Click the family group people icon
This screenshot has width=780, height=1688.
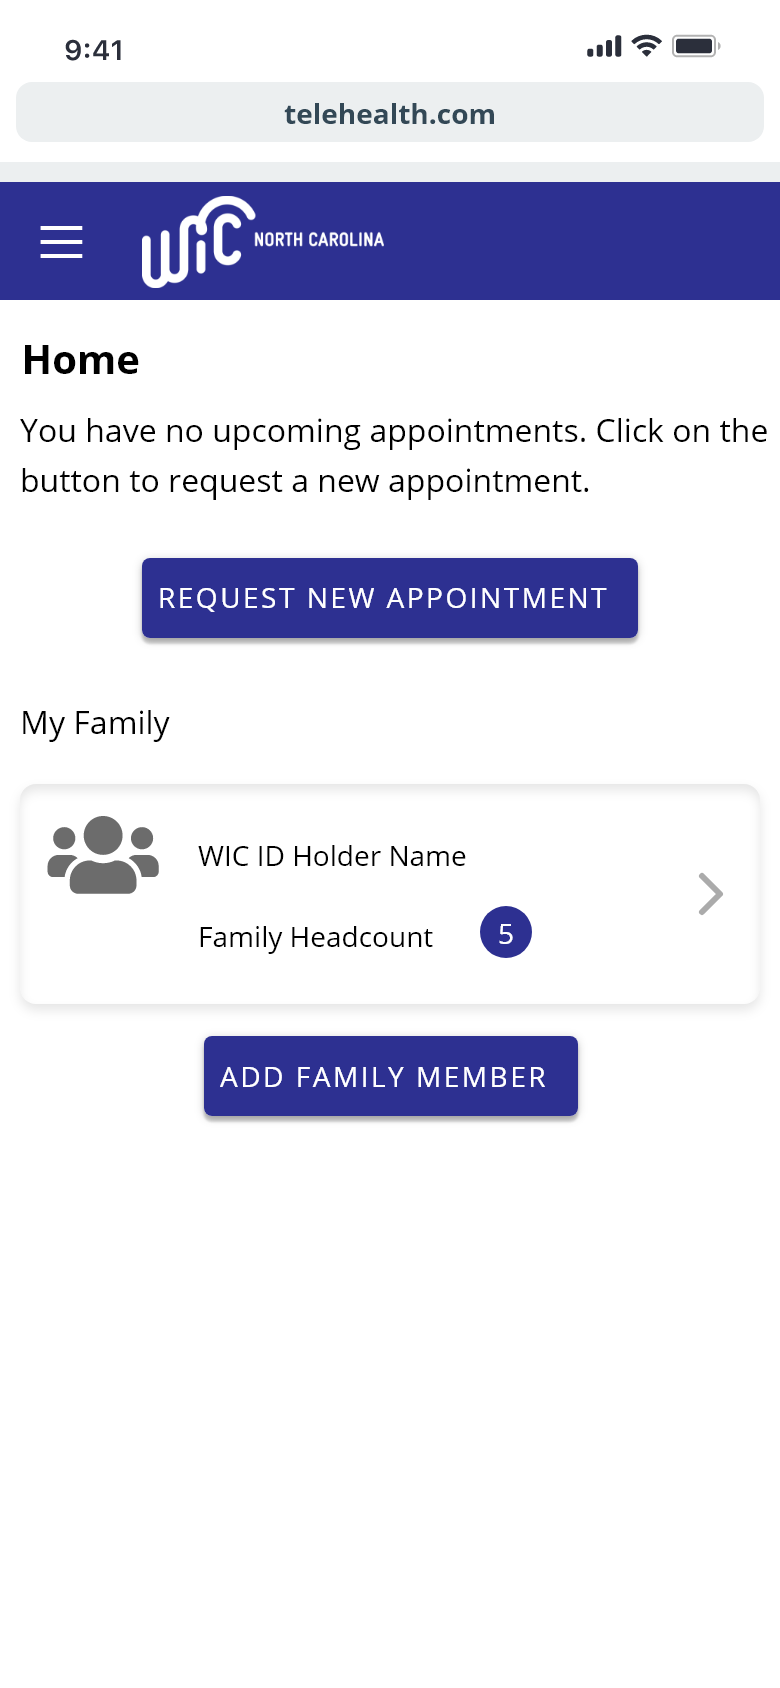pos(103,855)
